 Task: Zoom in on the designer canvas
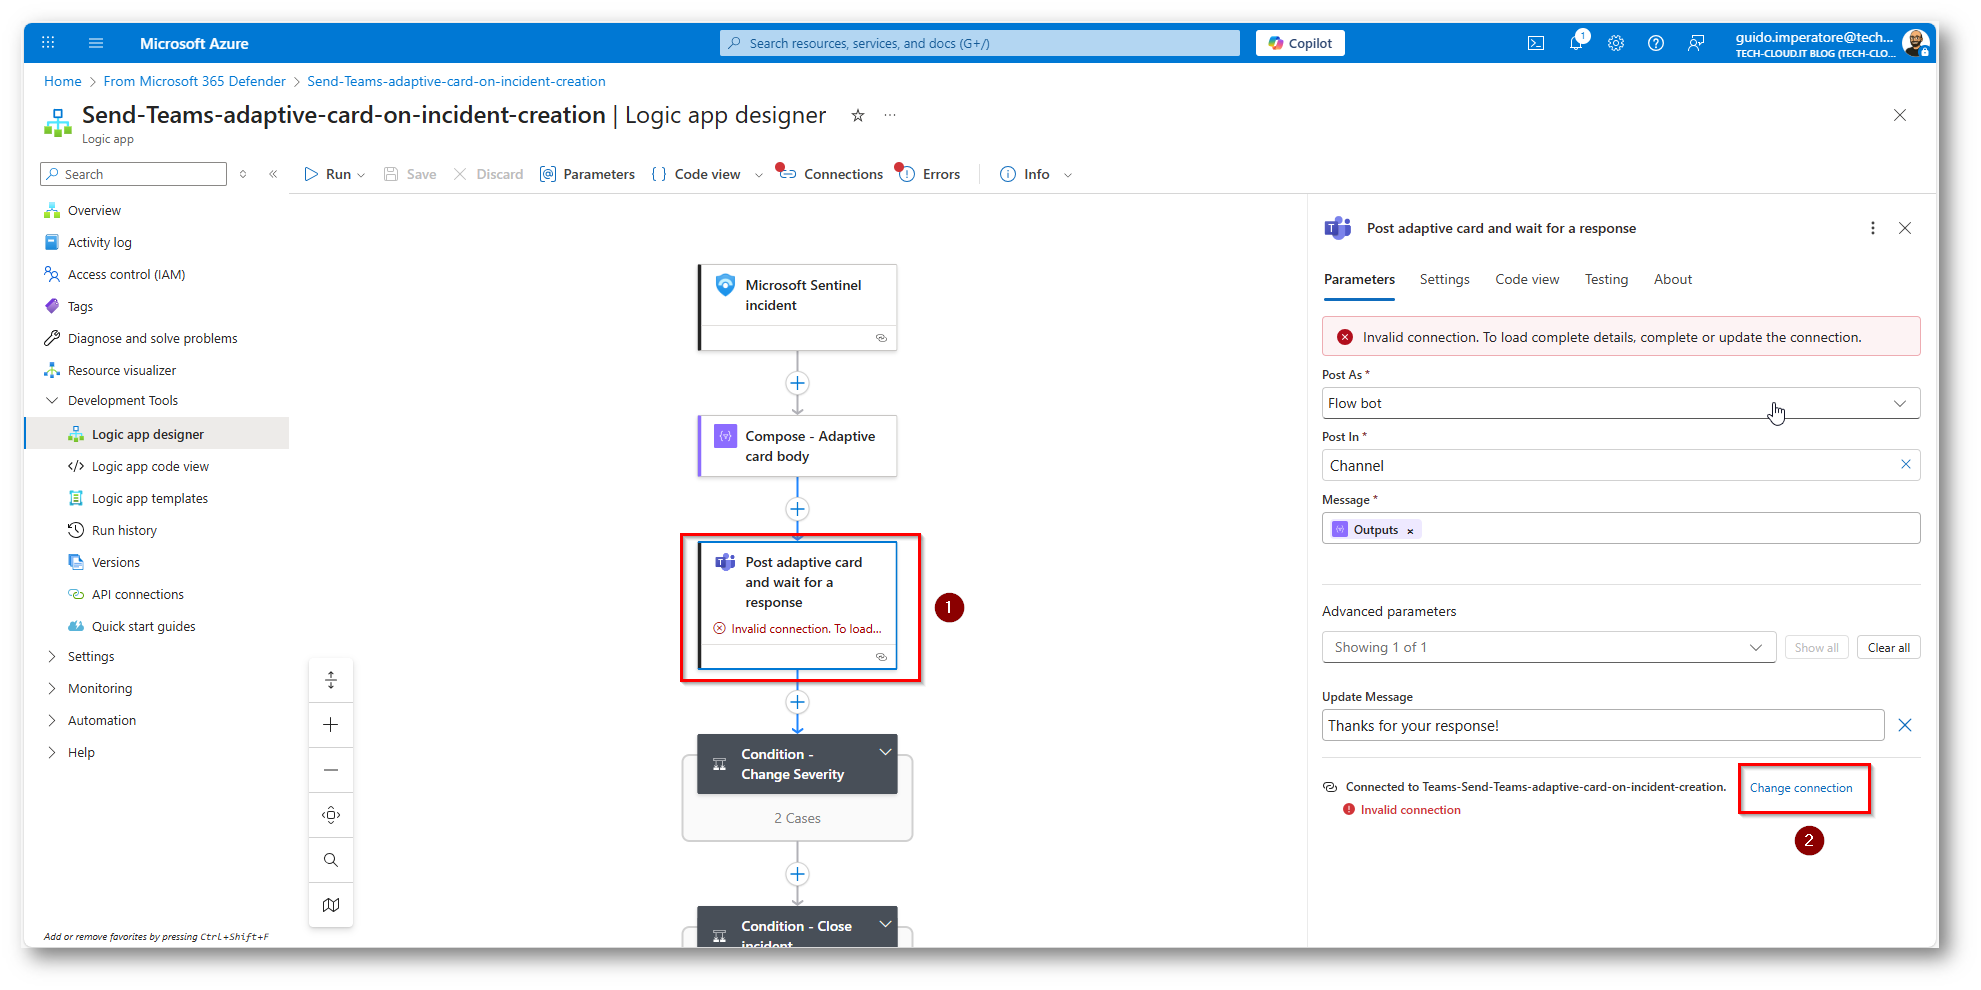331,725
